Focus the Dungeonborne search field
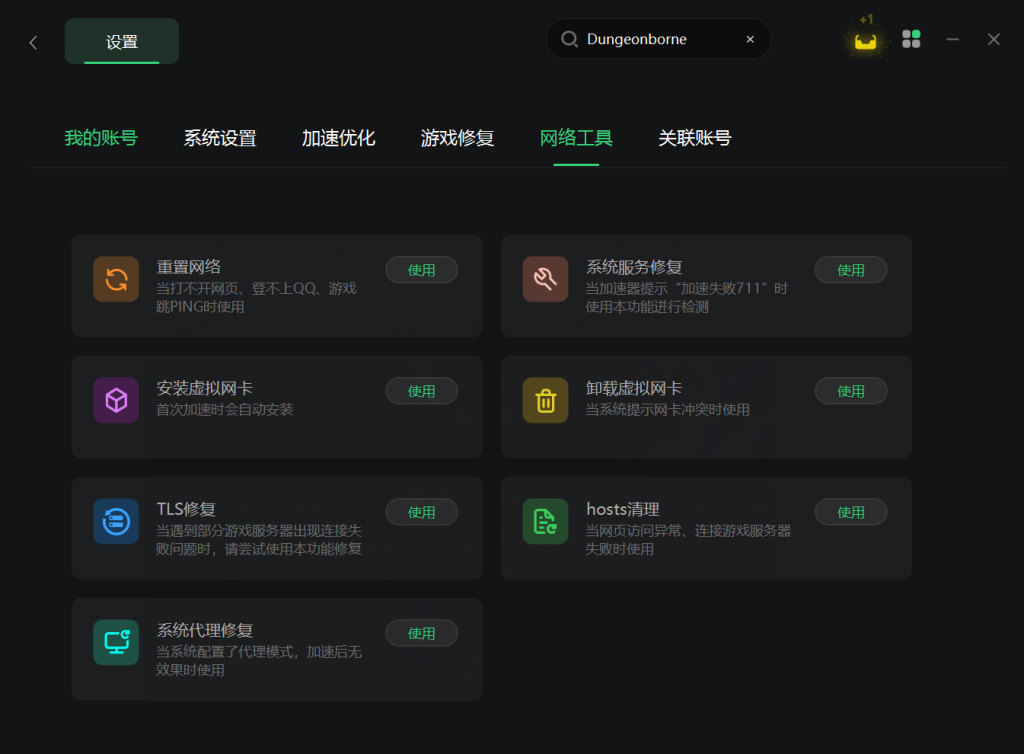 coord(658,39)
